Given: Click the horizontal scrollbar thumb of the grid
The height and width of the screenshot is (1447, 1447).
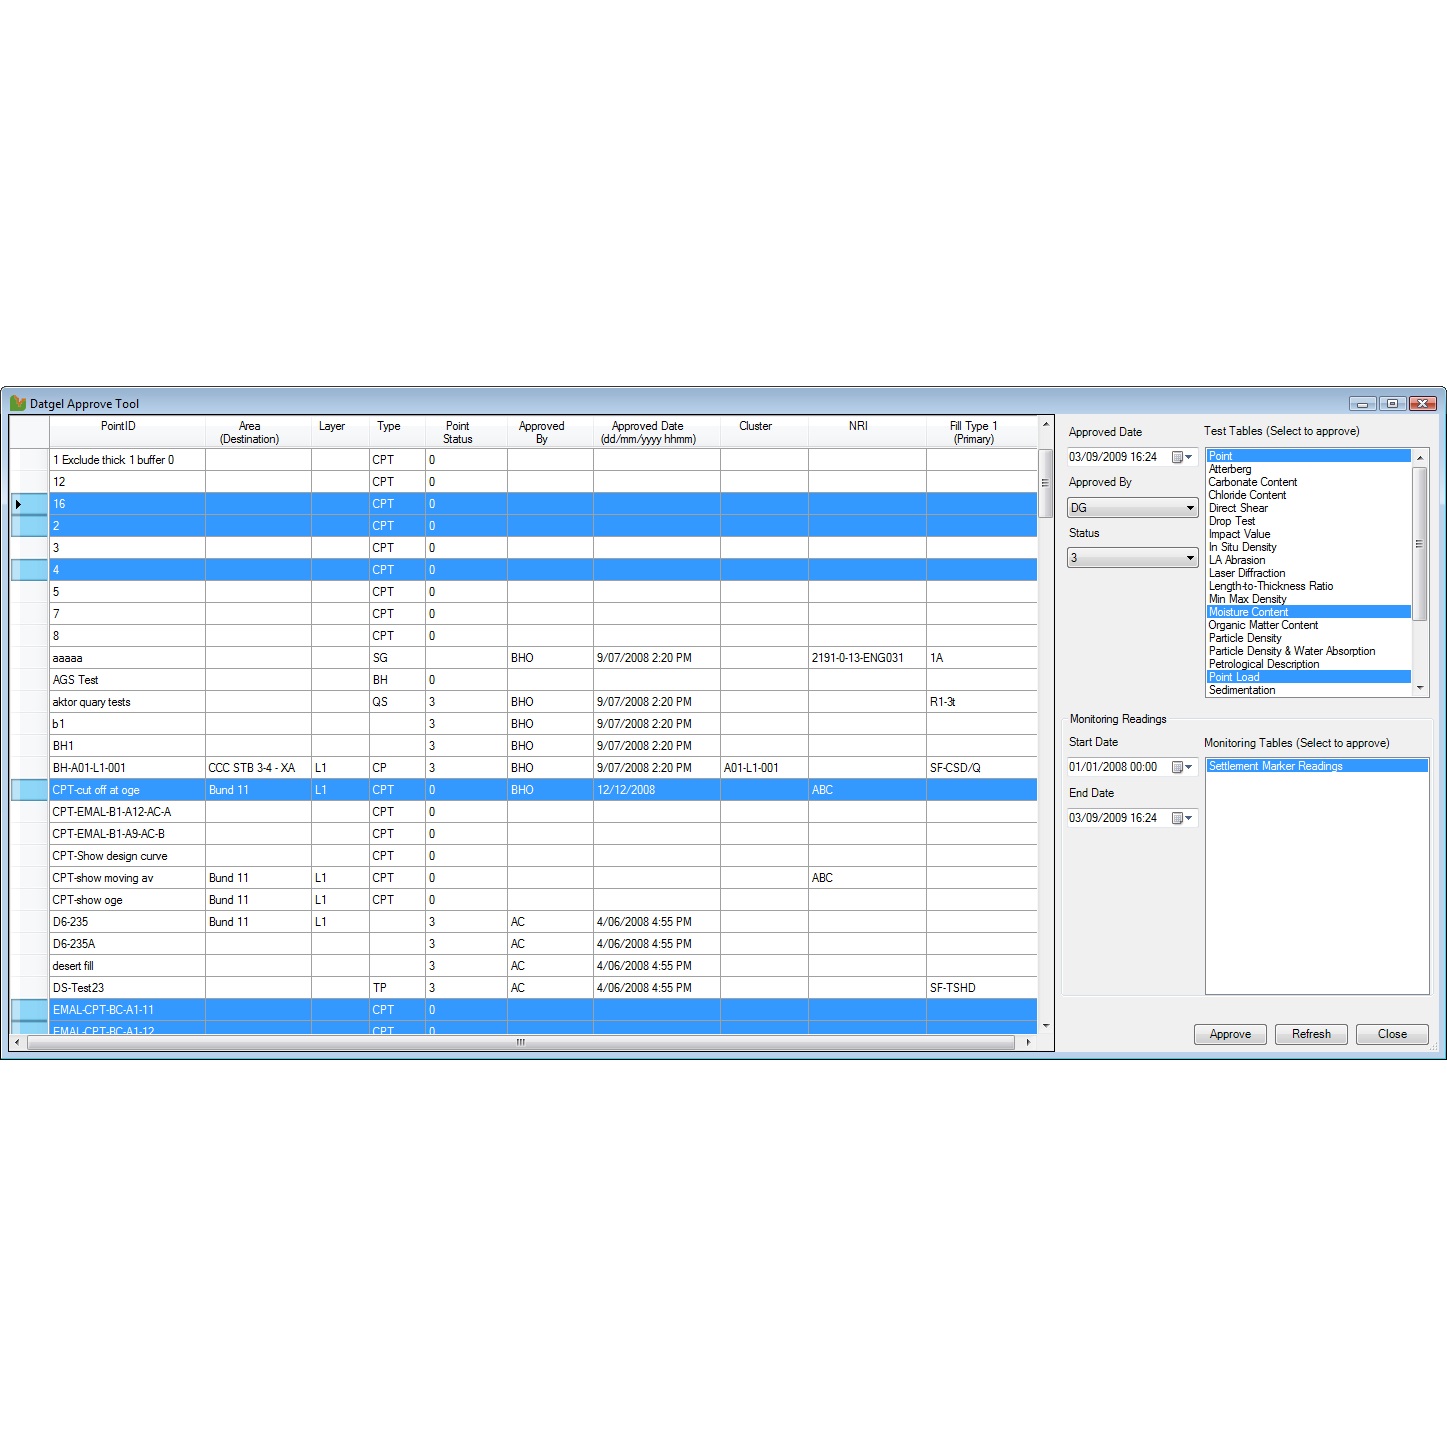Looking at the screenshot, I should 520,1042.
